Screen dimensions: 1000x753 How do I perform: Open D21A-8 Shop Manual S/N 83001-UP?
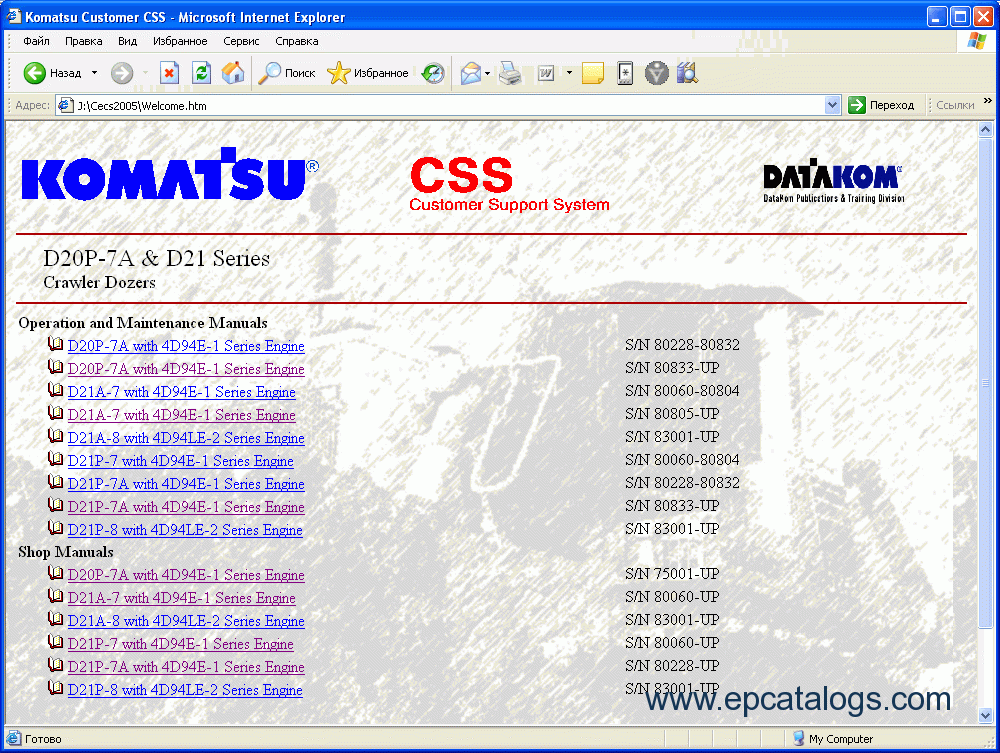pos(186,621)
